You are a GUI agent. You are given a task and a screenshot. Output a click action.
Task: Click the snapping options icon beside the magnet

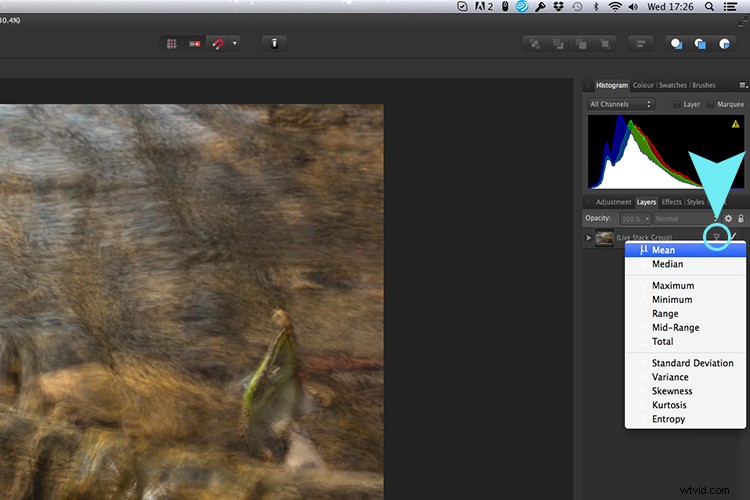(x=195, y=44)
